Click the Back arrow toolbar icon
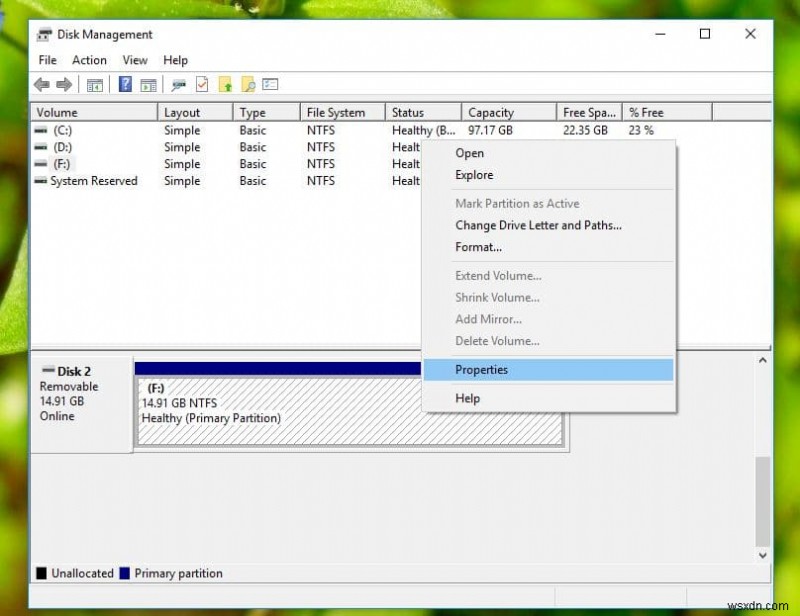The height and width of the screenshot is (616, 800). click(x=42, y=85)
